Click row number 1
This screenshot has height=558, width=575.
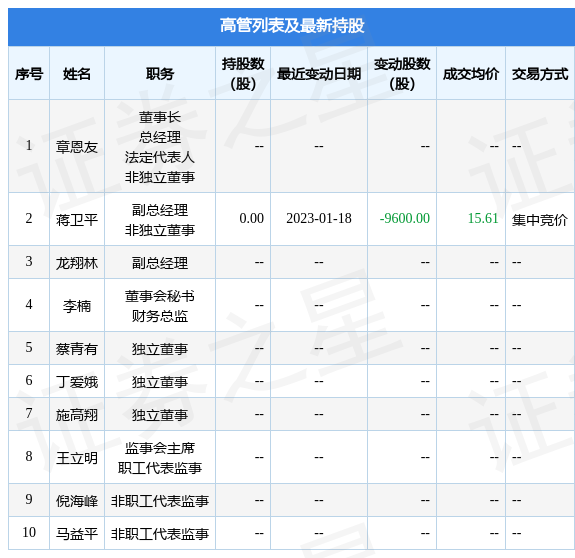coord(29,146)
